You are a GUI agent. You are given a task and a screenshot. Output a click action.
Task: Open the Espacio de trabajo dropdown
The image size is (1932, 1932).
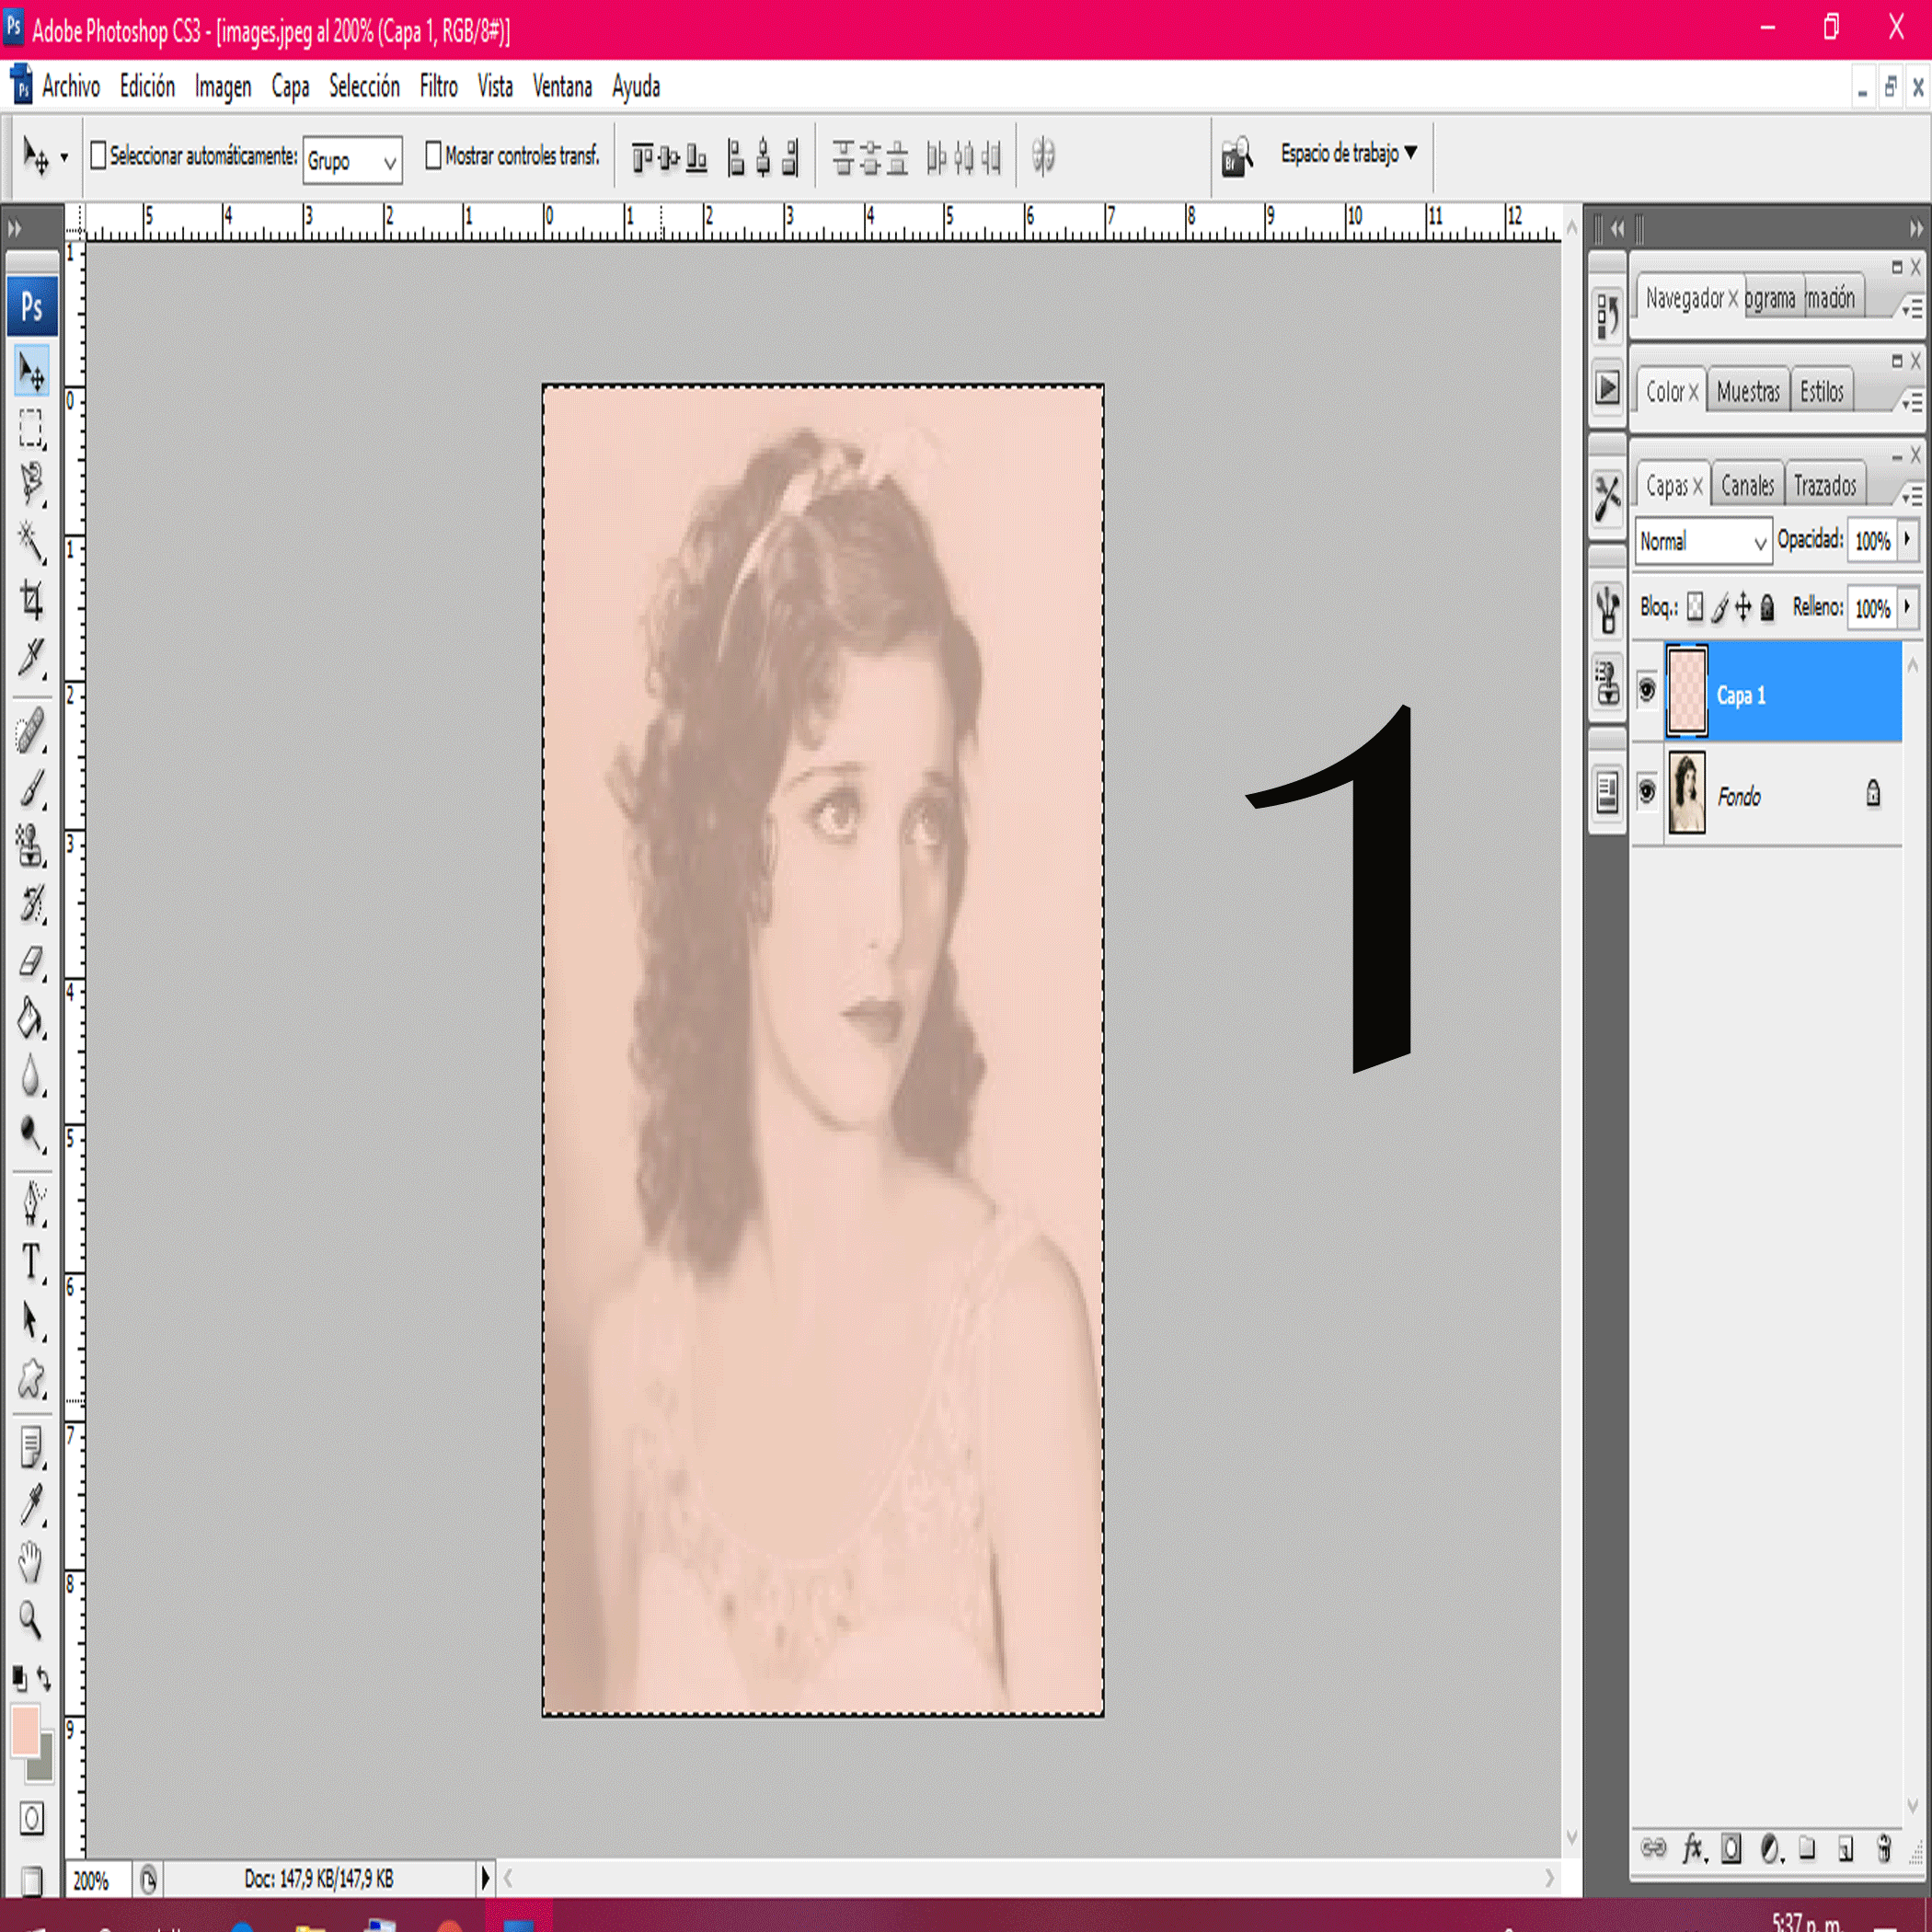click(1348, 154)
